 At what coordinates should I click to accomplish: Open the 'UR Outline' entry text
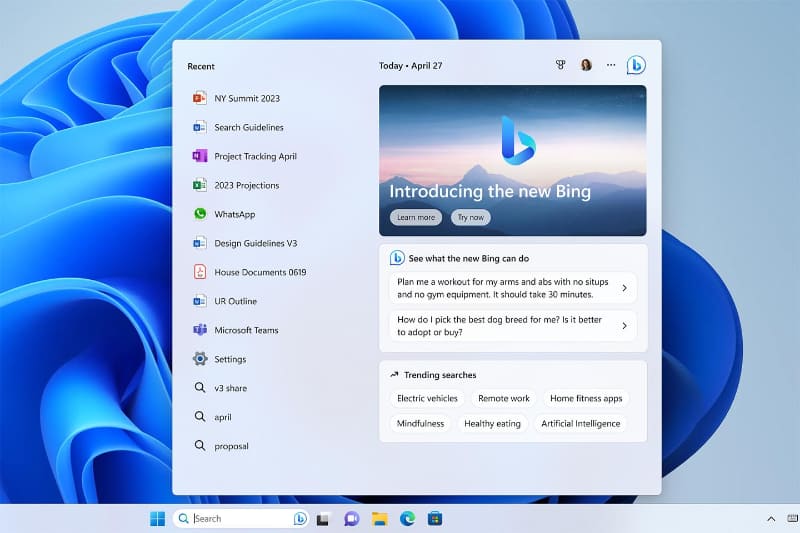click(235, 301)
